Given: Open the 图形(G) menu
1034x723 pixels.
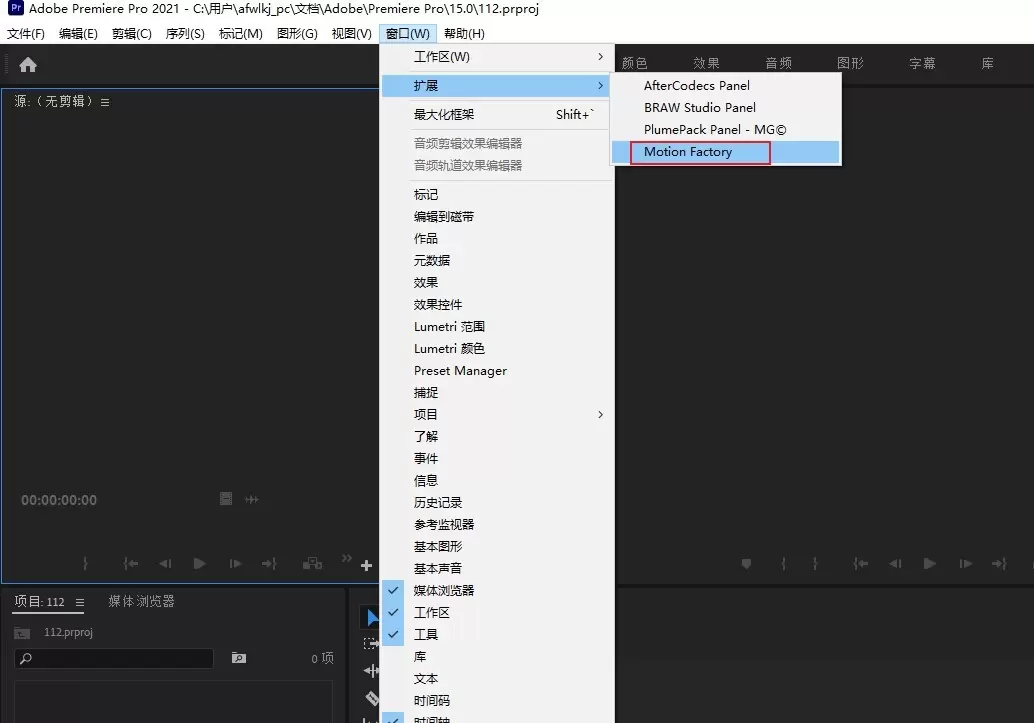Looking at the screenshot, I should [x=297, y=34].
